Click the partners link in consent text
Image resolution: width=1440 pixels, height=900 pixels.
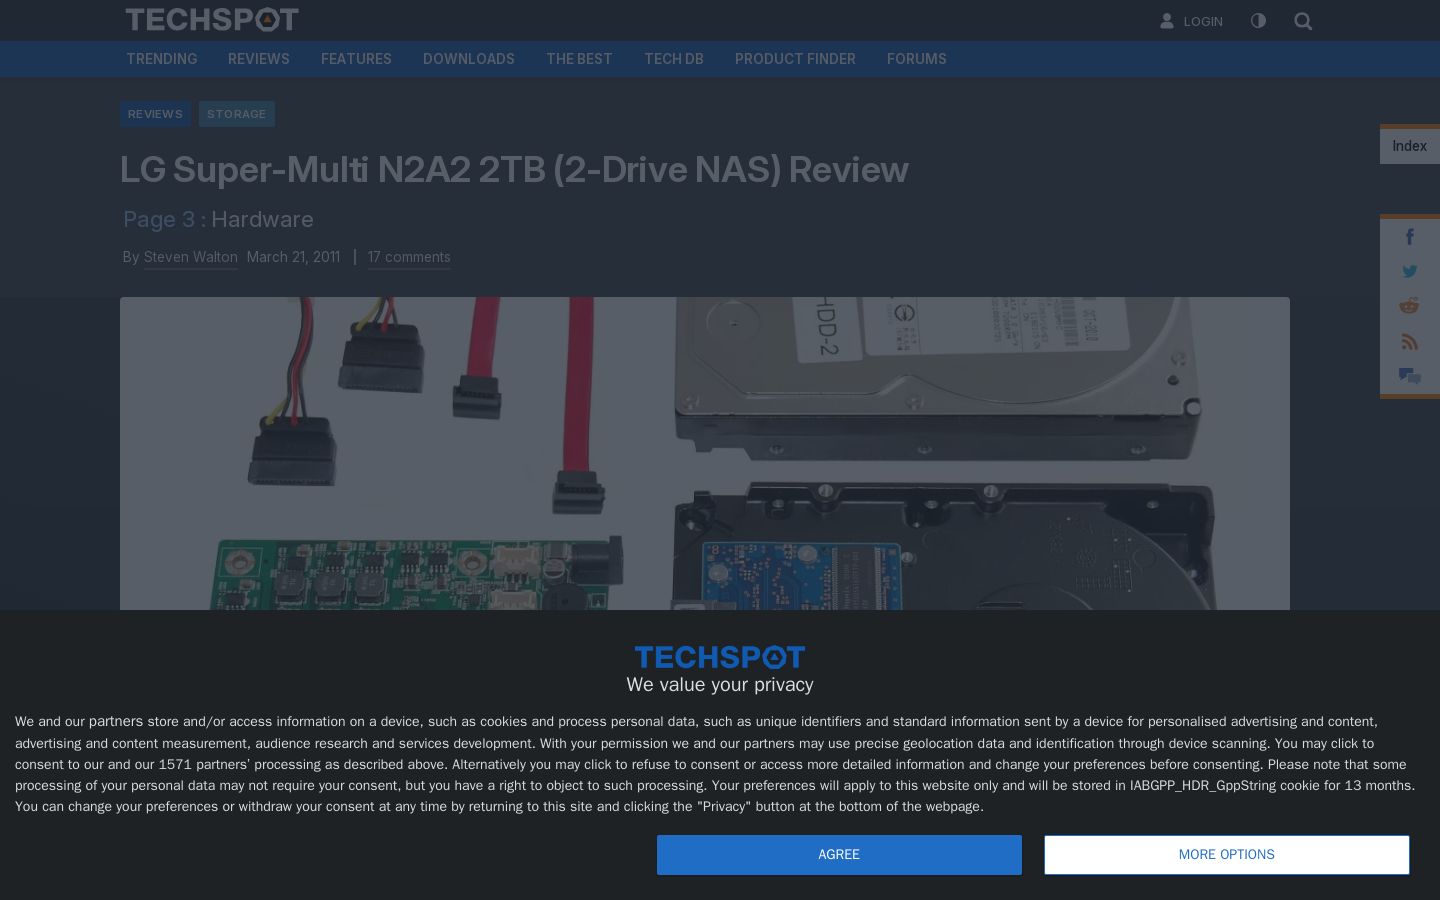point(116,722)
